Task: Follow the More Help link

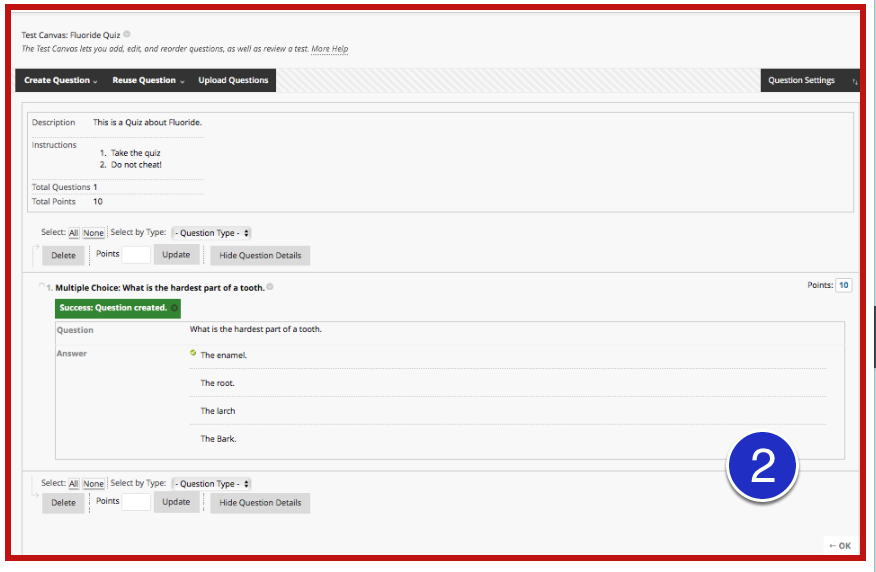Action: click(330, 49)
